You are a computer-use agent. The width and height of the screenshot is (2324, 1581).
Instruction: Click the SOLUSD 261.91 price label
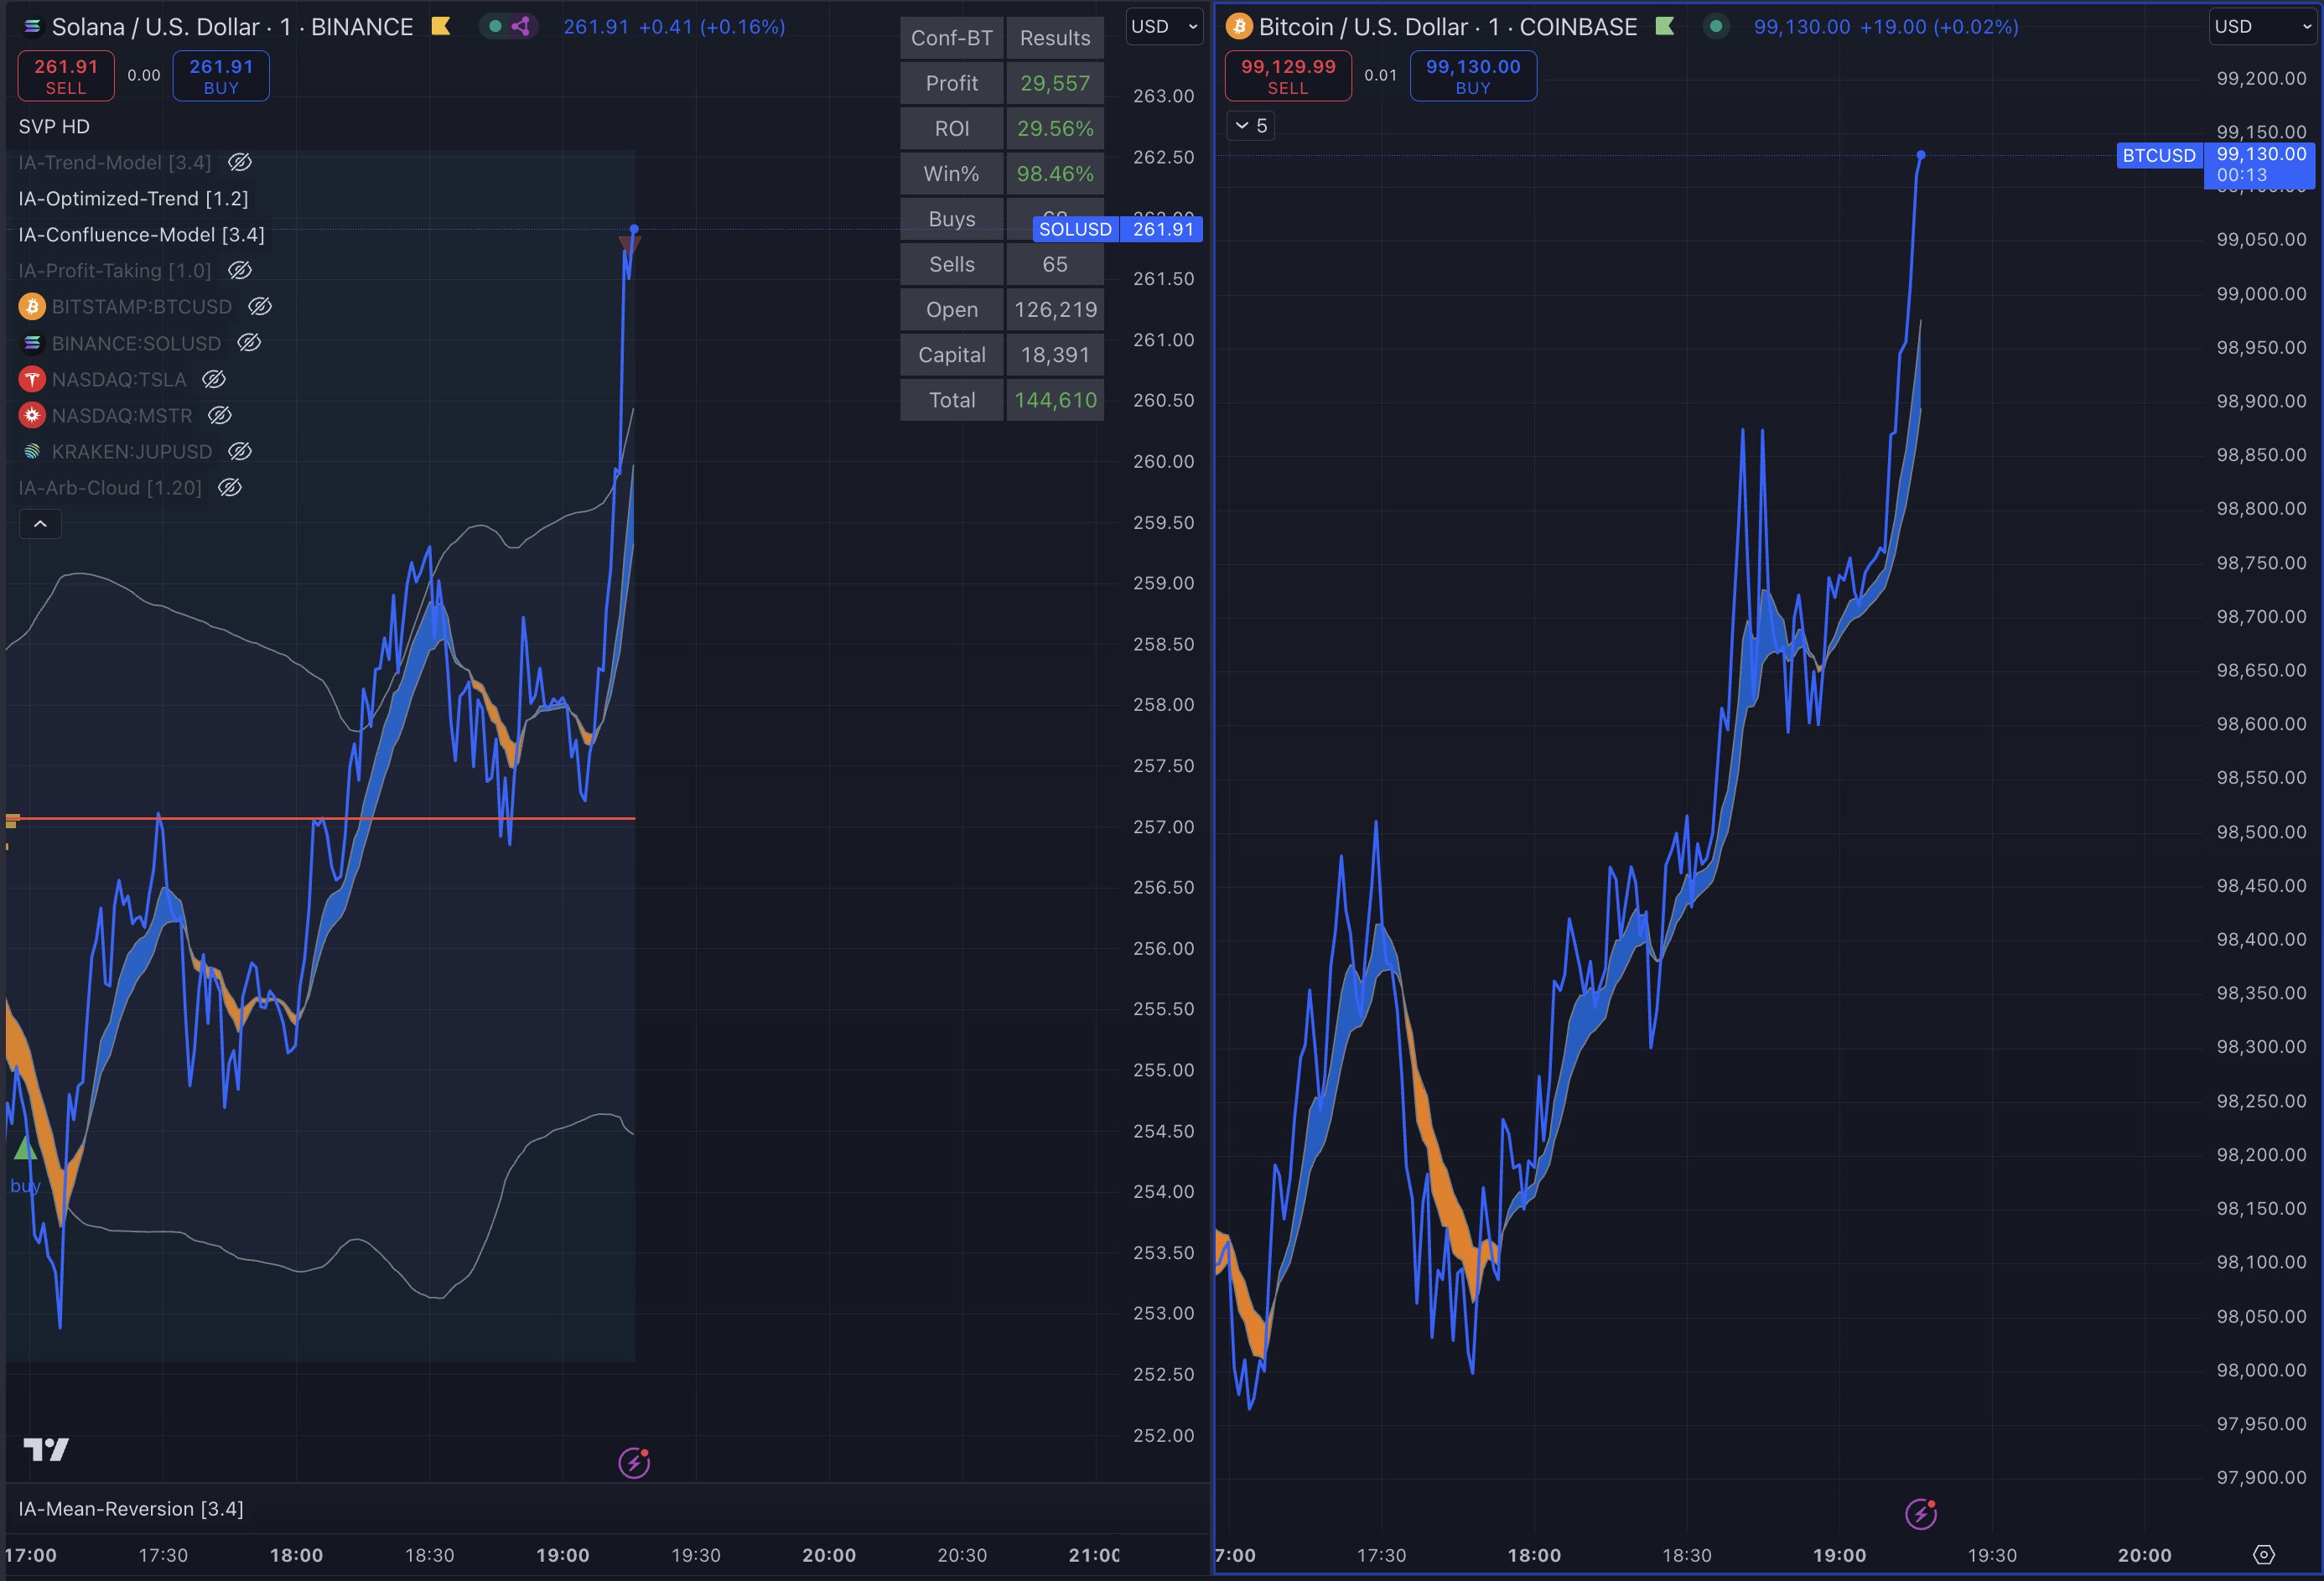pos(1118,229)
